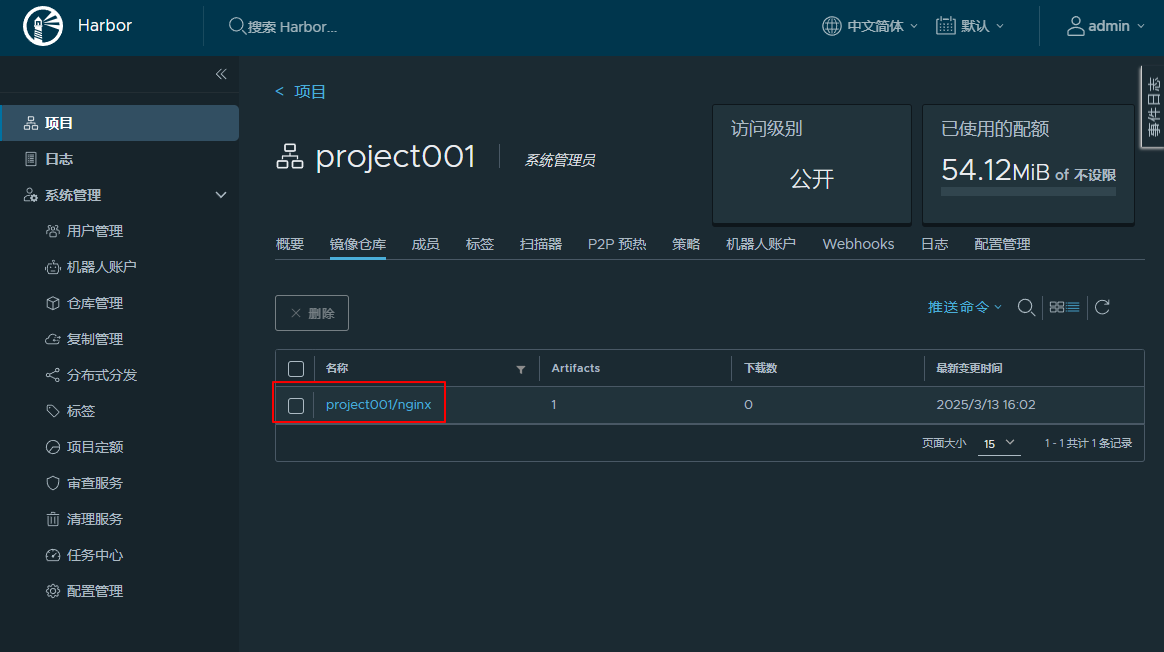Select the 镜像仓库 tab
1164x652 pixels.
point(358,244)
